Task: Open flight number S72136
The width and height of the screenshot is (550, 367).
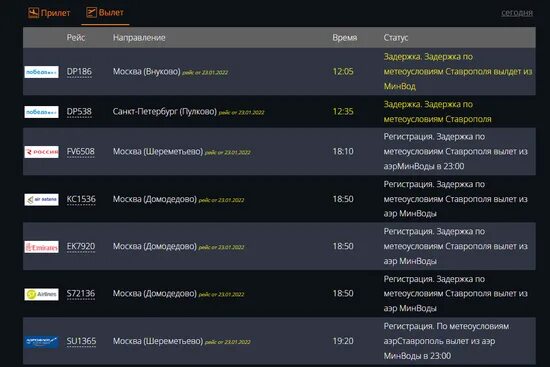Action: click(x=81, y=294)
